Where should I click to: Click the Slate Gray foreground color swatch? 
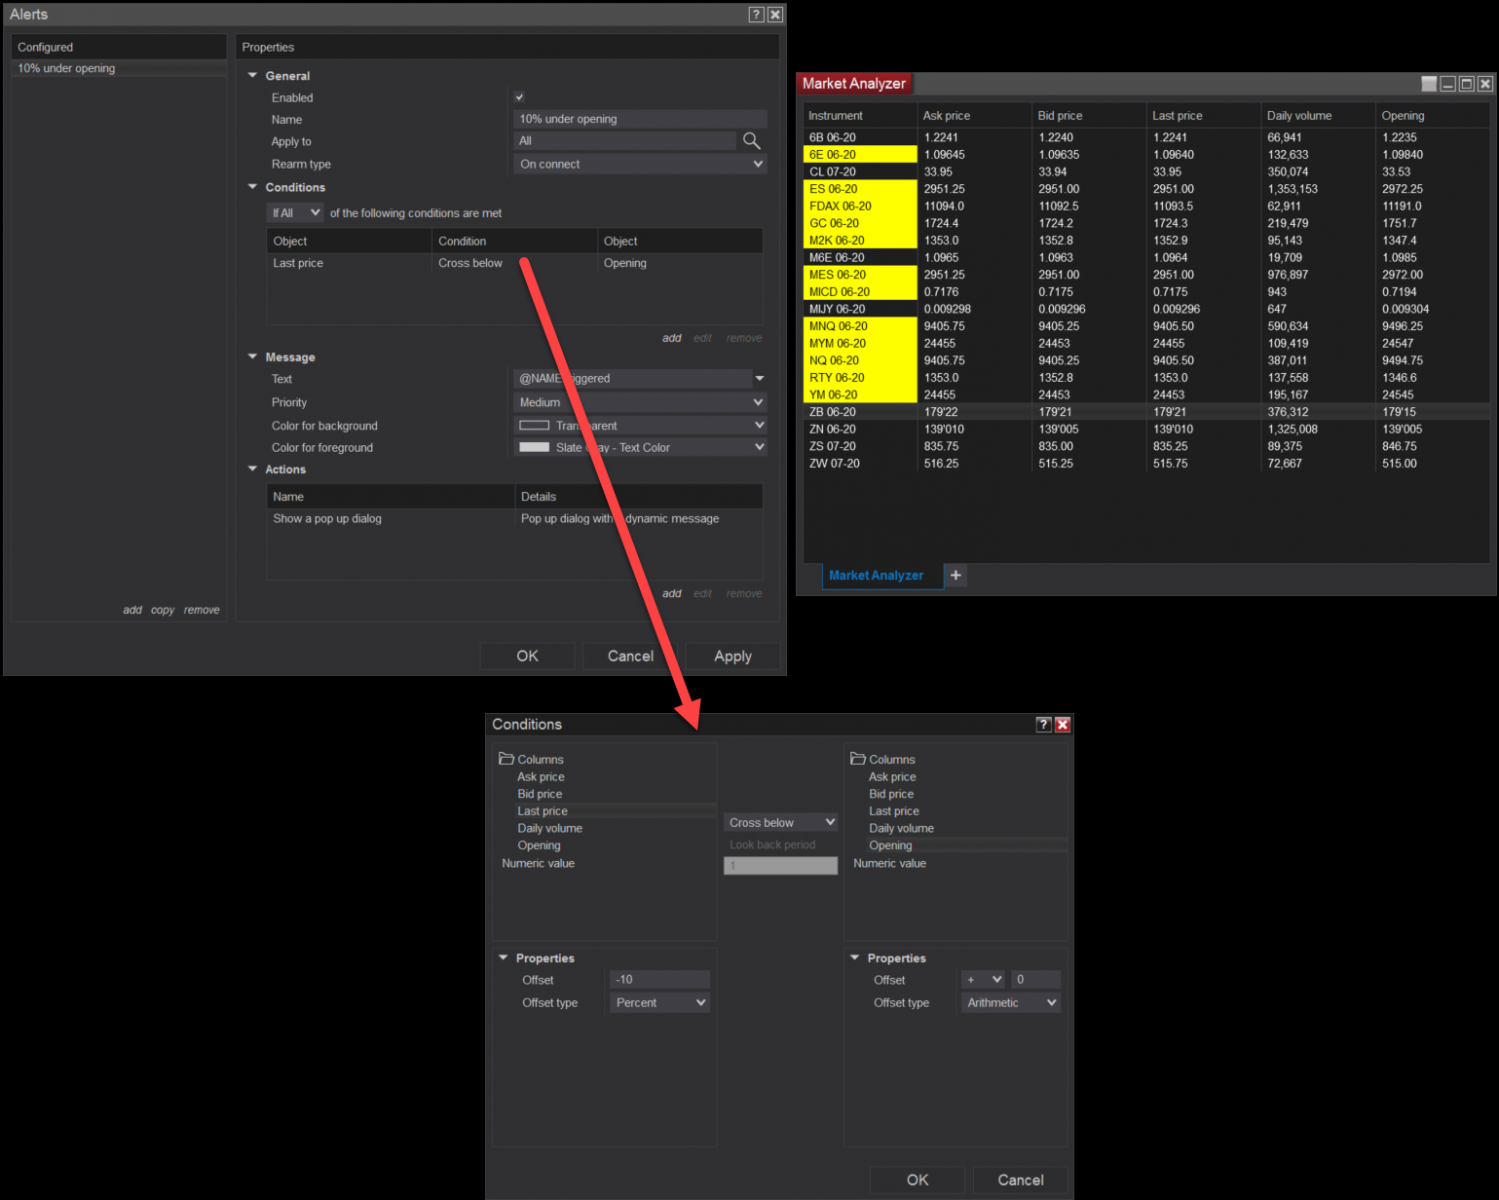(x=534, y=447)
